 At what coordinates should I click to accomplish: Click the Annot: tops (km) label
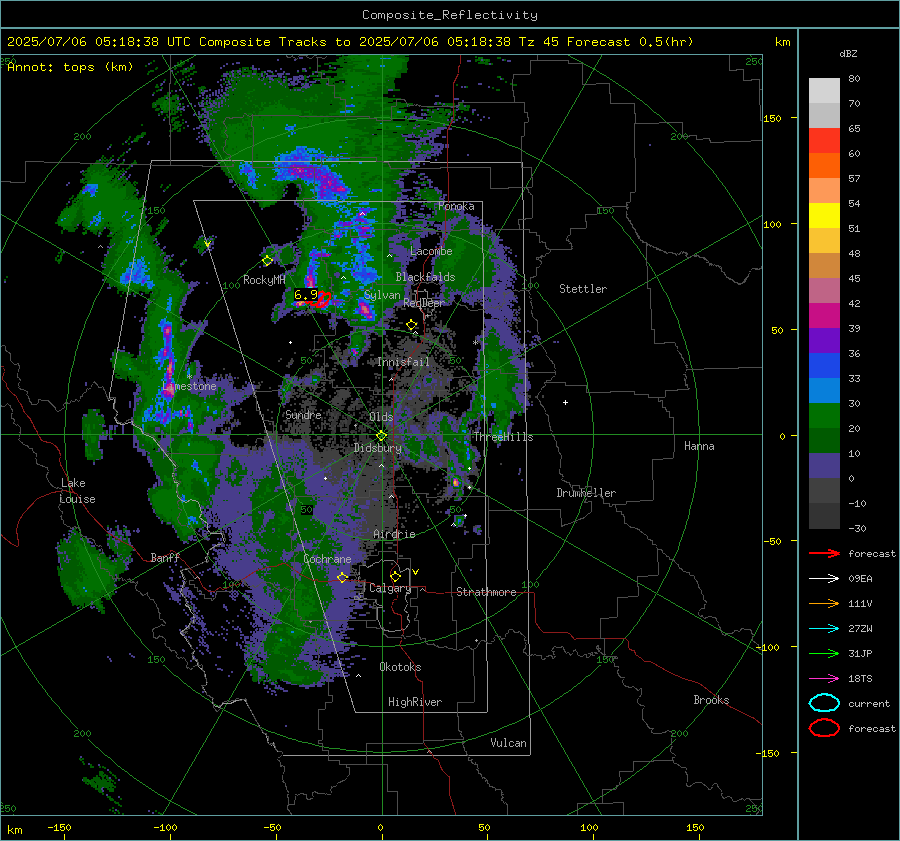[x=70, y=67]
